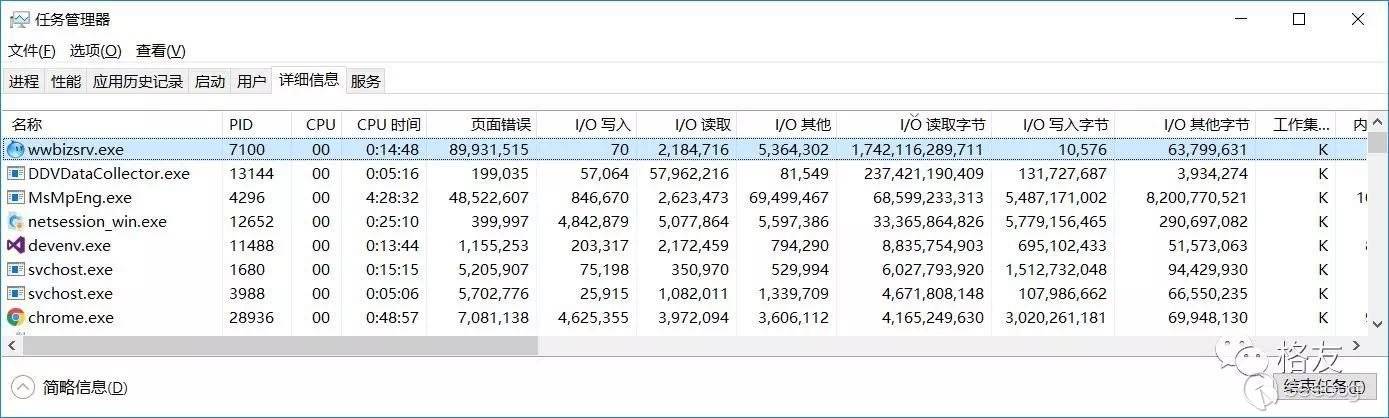The image size is (1389, 418).
Task: Collapse to fewer details with arrow icon
Action: click(x=22, y=387)
